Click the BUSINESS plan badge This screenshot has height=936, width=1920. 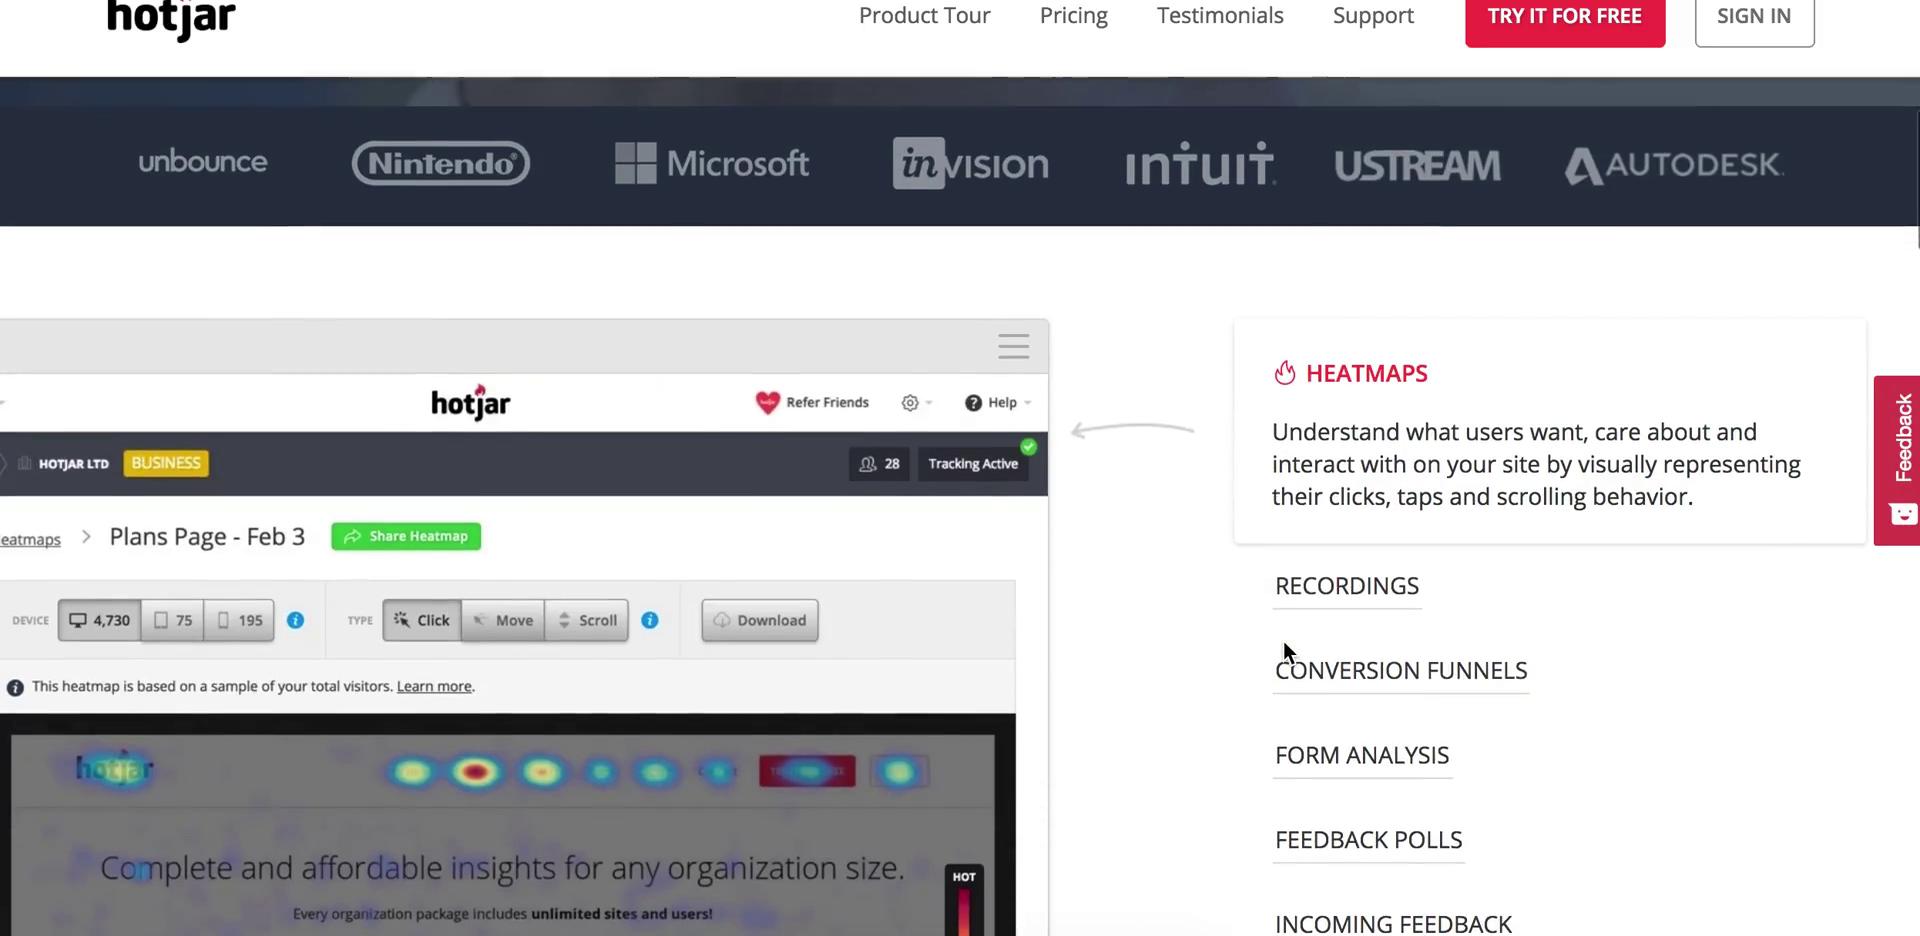pyautogui.click(x=166, y=463)
